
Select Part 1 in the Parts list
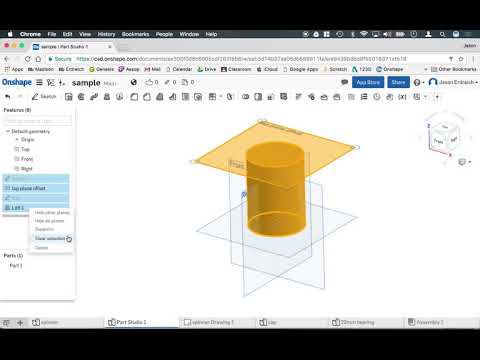tap(16, 266)
